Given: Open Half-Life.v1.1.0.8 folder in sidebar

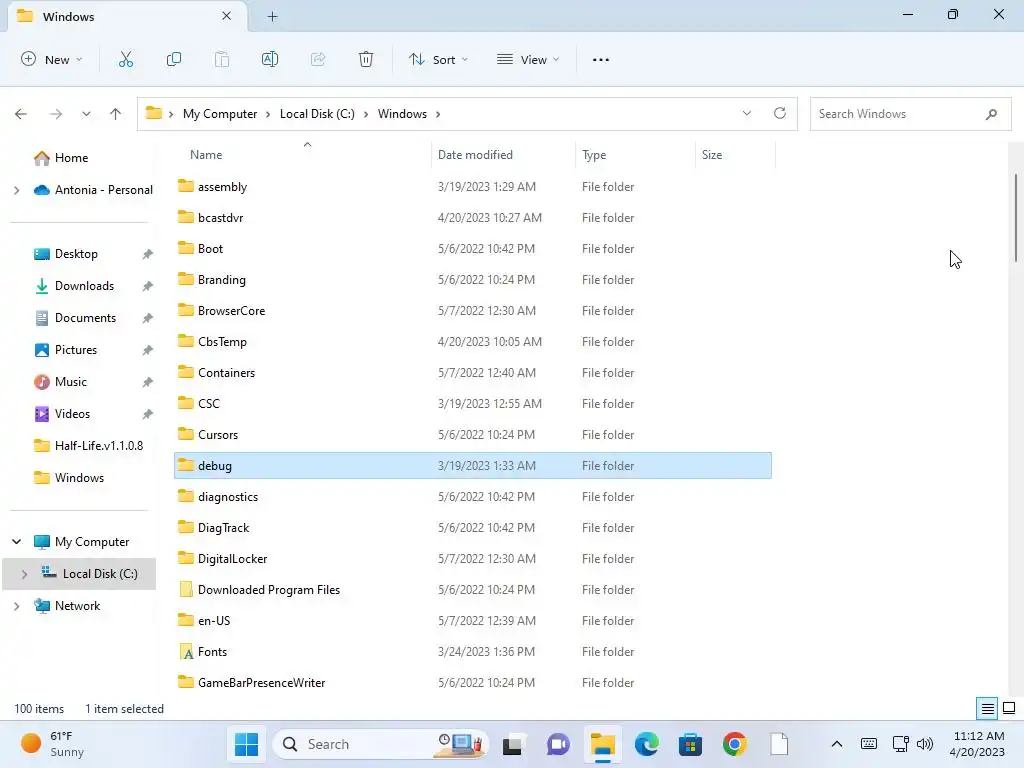Looking at the screenshot, I should 99,446.
